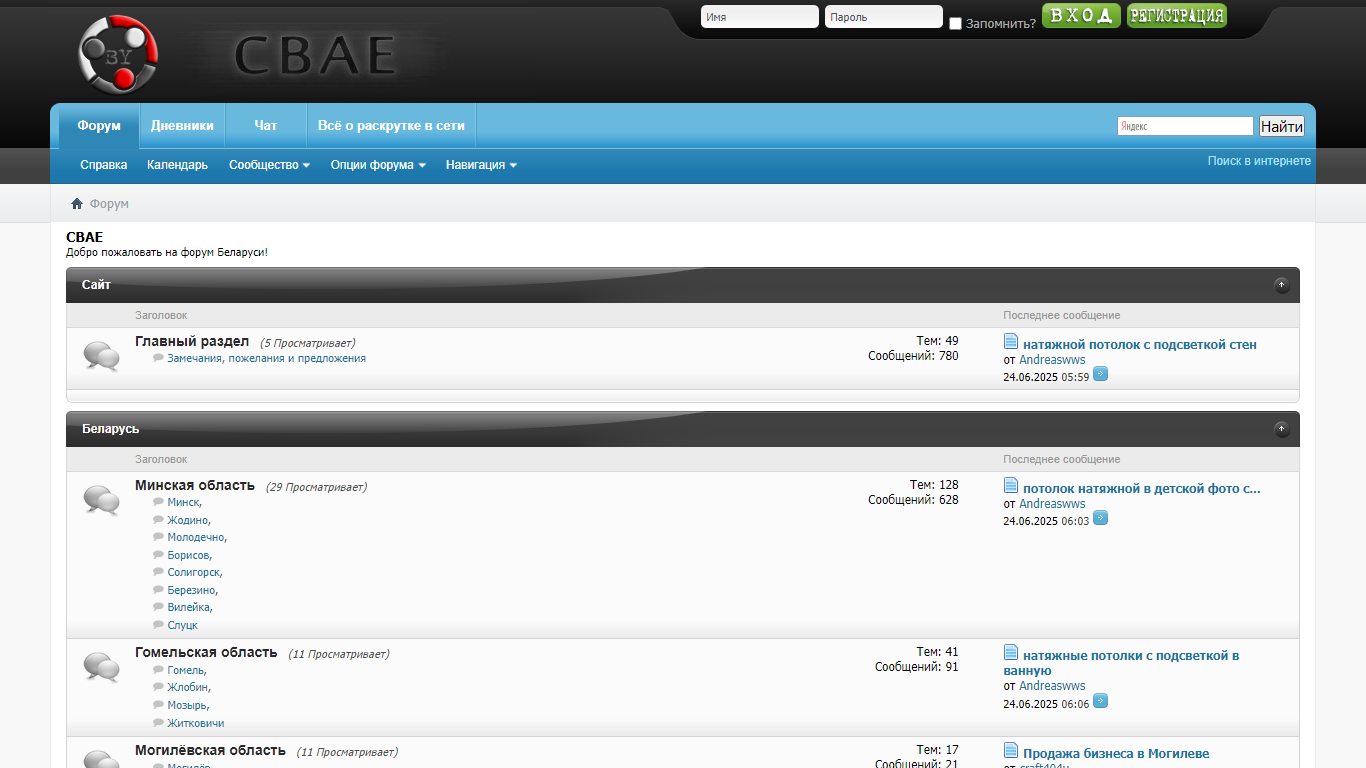Open the Вилейка subforum
The width and height of the screenshot is (1366, 768).
(189, 608)
